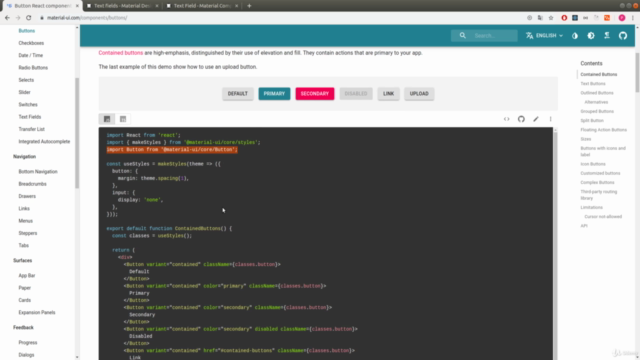Collapse the Surfaces section in sidebar
640x360 pixels.
(x=22, y=260)
